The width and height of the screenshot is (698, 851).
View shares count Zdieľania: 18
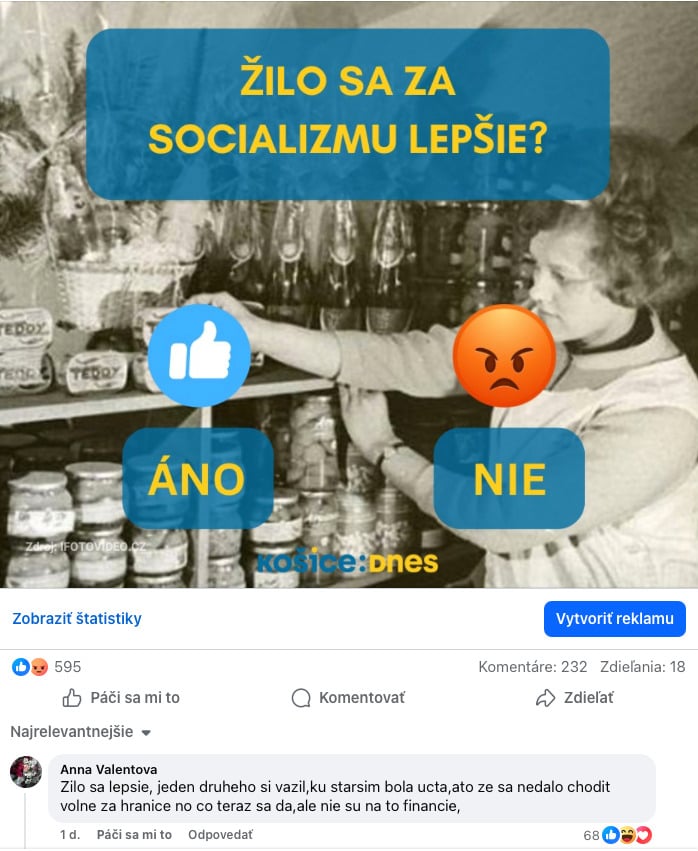(643, 666)
